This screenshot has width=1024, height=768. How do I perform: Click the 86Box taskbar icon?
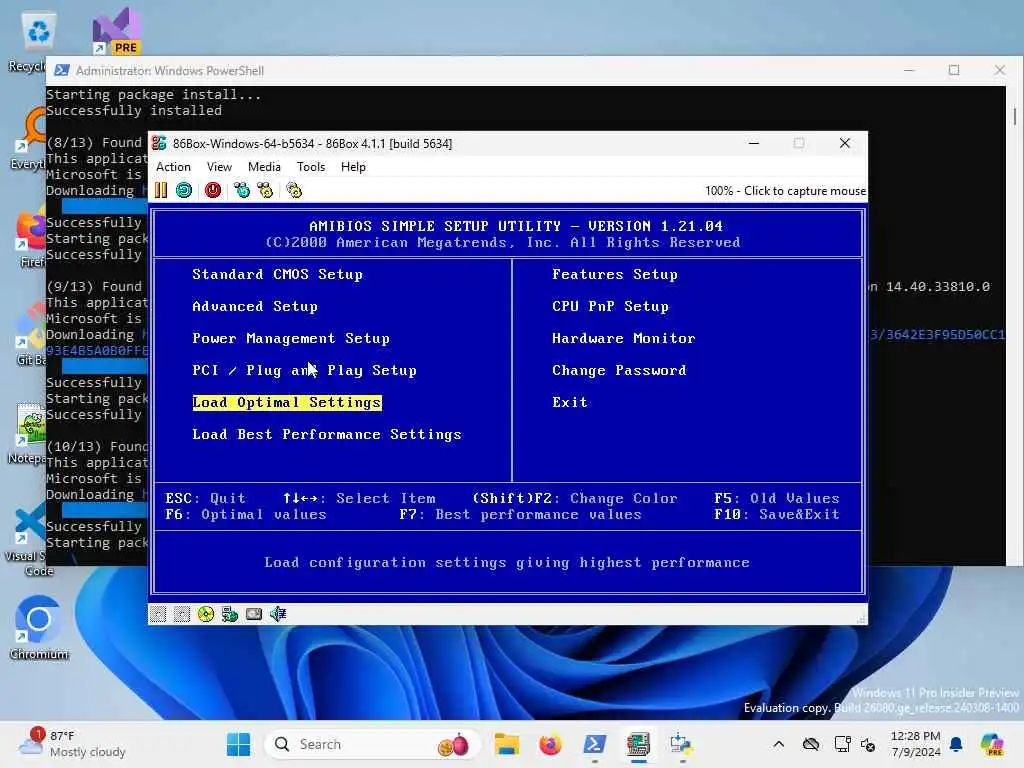[638, 744]
